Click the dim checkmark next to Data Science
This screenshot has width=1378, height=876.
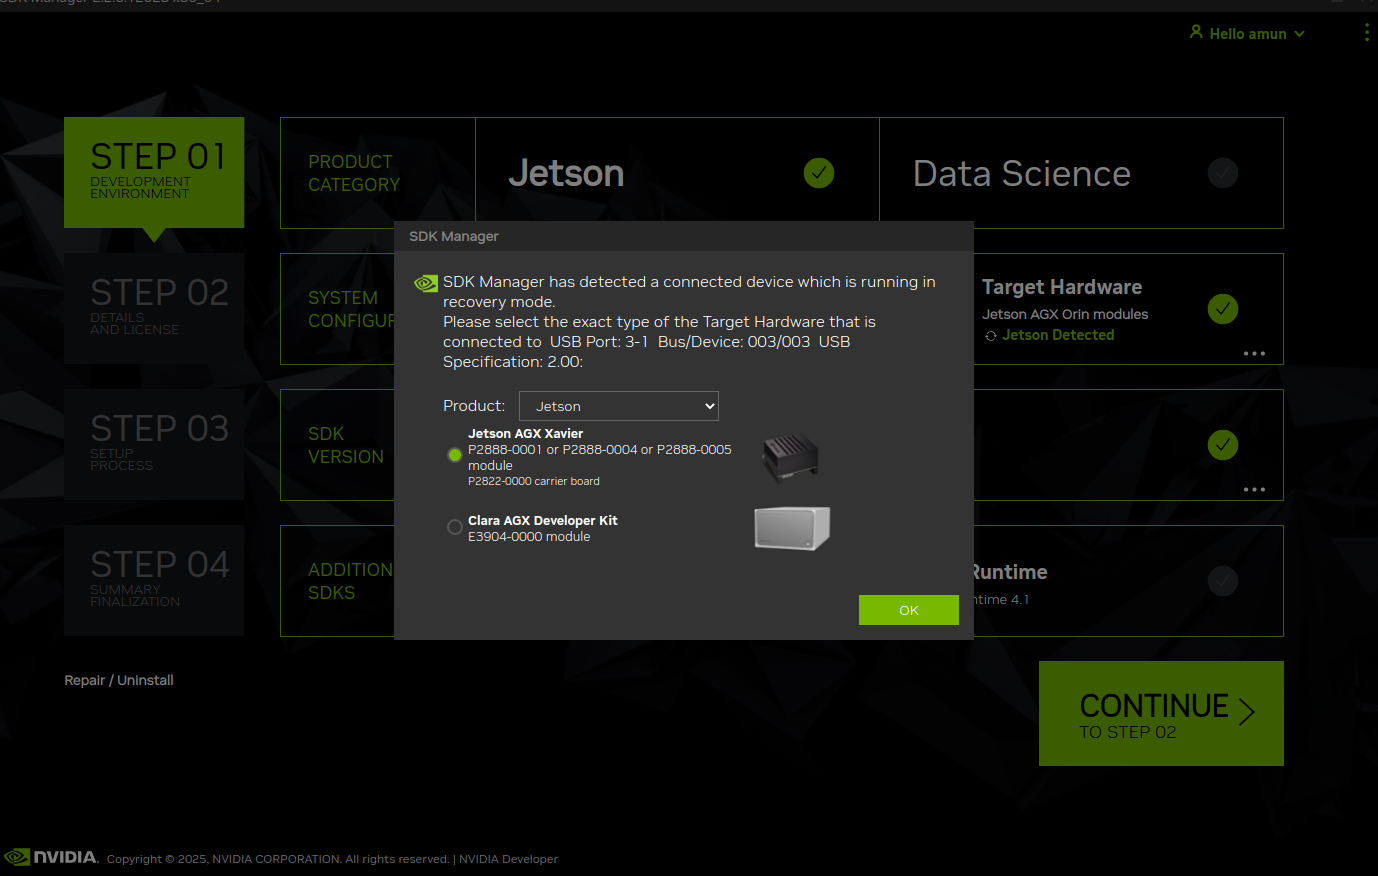1223,173
